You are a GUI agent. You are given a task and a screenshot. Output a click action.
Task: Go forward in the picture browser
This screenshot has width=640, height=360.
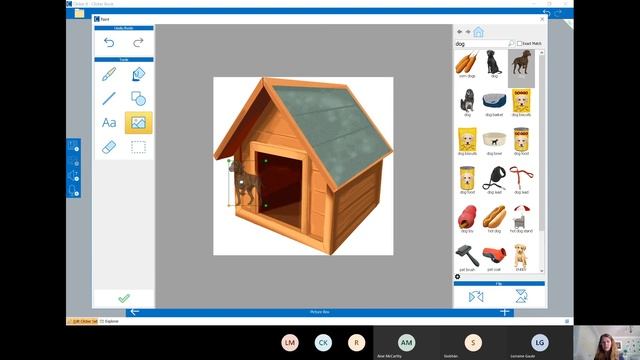468,32
